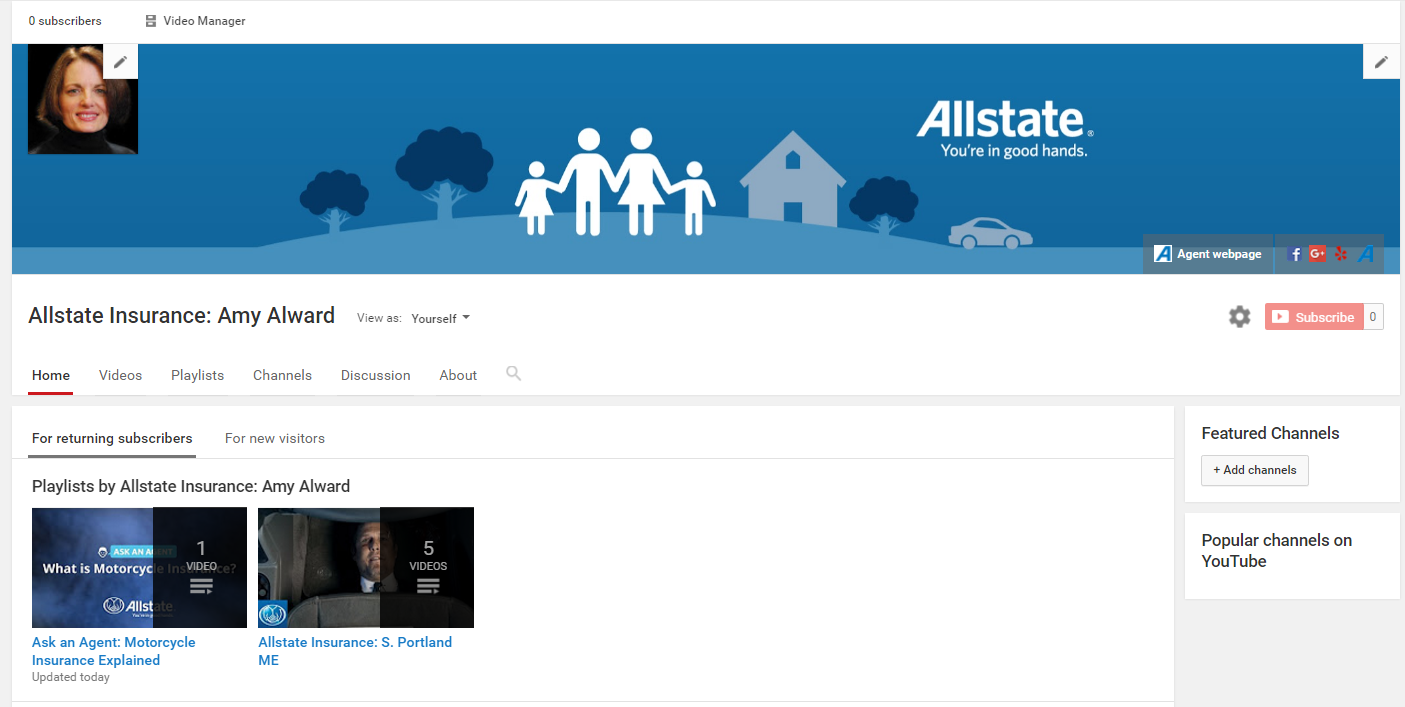Expand the View as Yourself dropdown
The image size is (1405, 707).
(x=441, y=318)
